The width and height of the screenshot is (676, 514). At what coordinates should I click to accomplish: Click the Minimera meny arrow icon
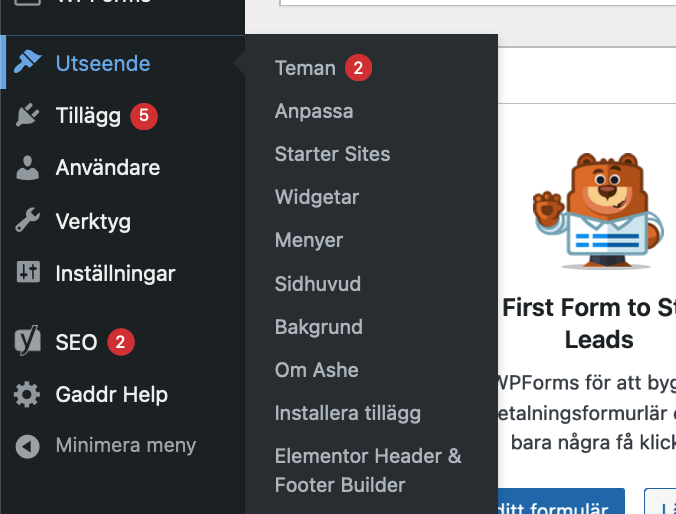point(28,446)
